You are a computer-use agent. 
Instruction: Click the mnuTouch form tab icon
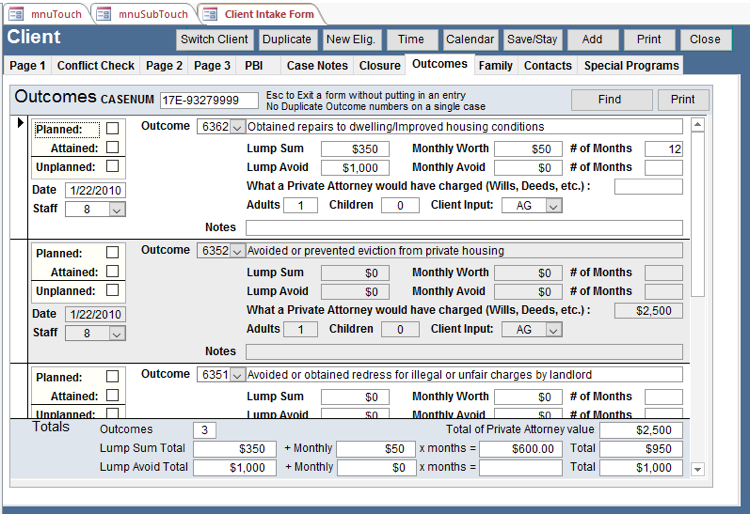pyautogui.click(x=17, y=14)
